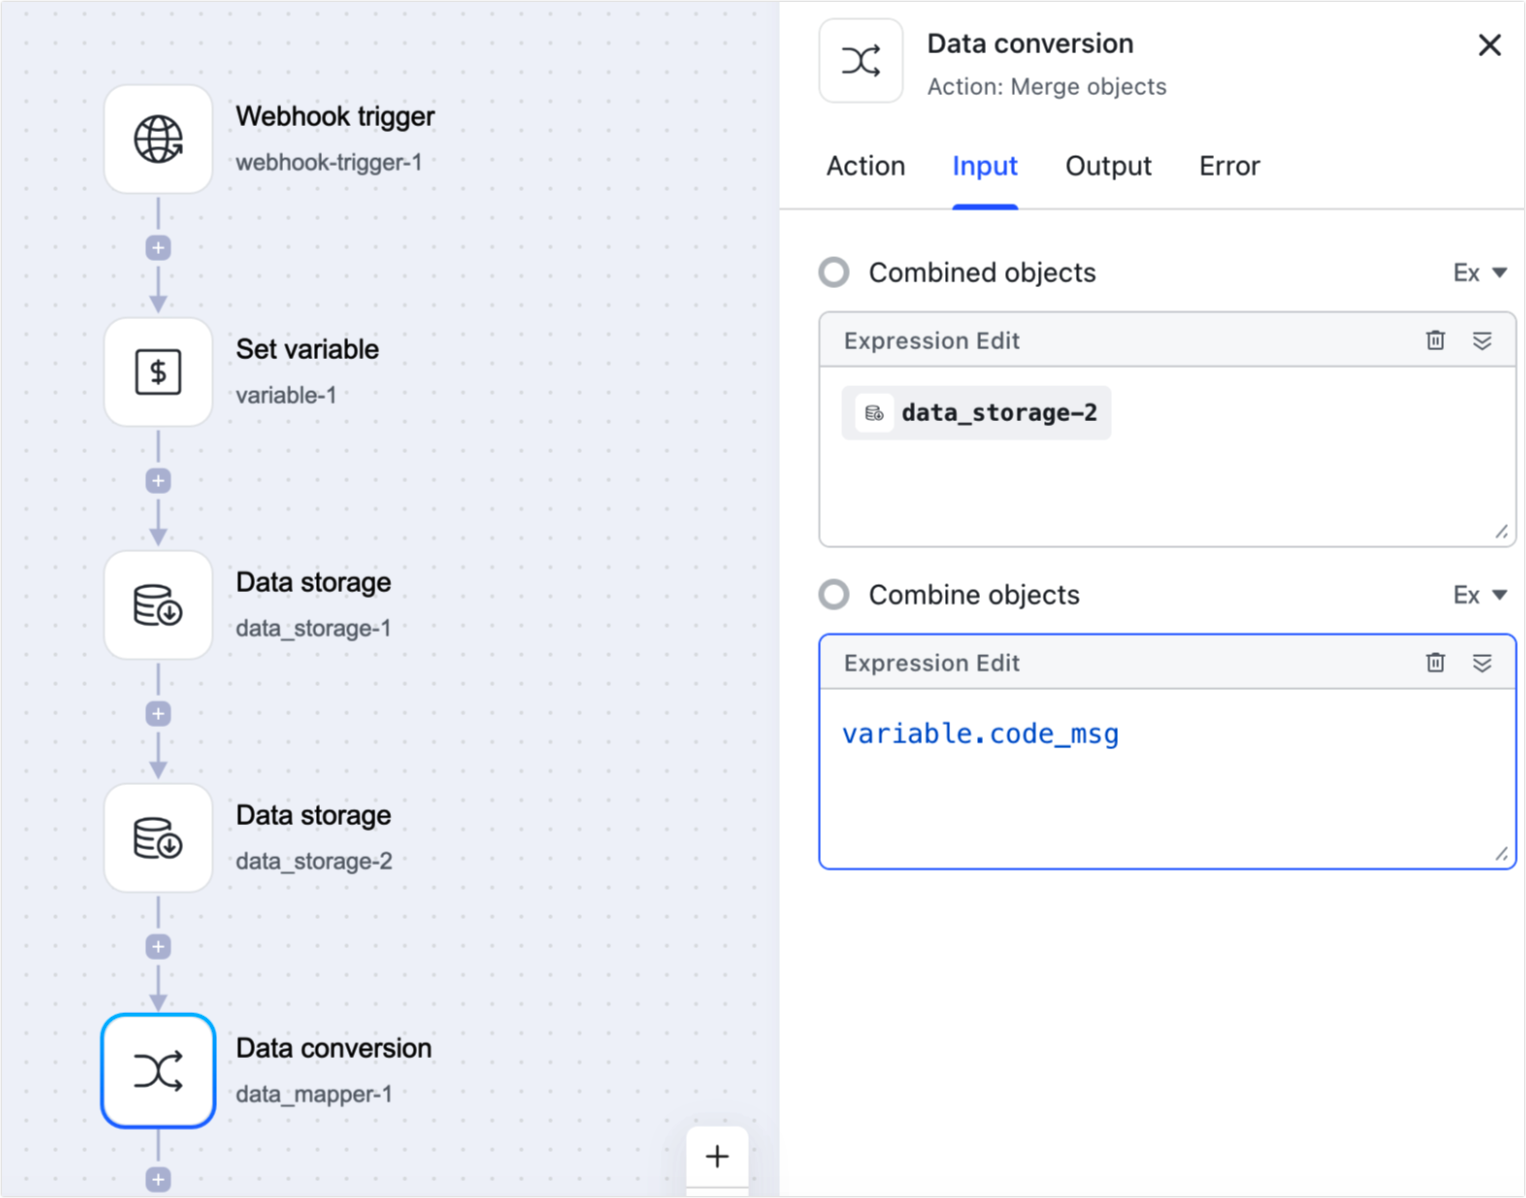The image size is (1526, 1198).
Task: Select the Combined objects radio button
Action: click(x=833, y=272)
